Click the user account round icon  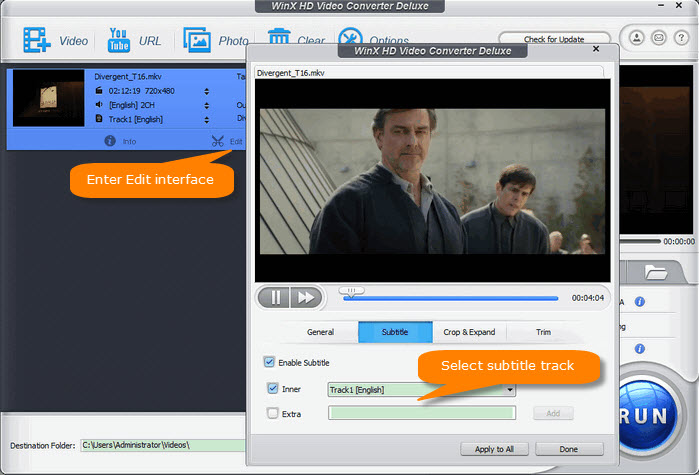(637, 38)
